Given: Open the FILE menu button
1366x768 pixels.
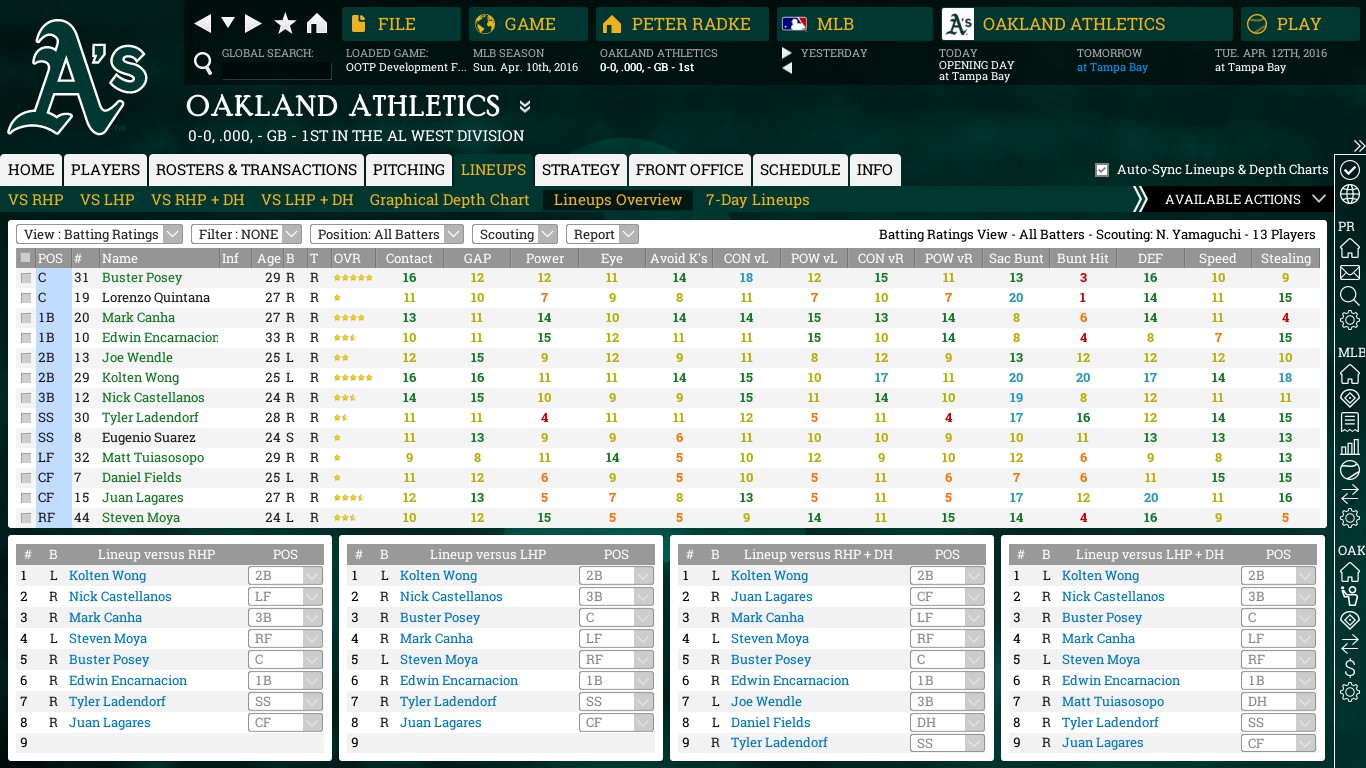Looking at the screenshot, I should click(401, 24).
